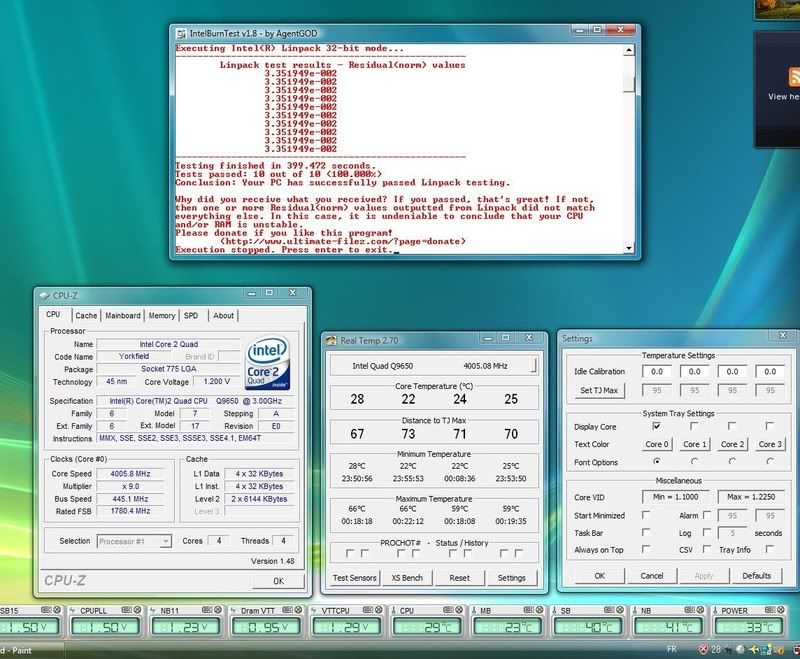Open settings icon on the CPUPLL gadget
The width and height of the screenshot is (800, 659).
tap(126, 610)
